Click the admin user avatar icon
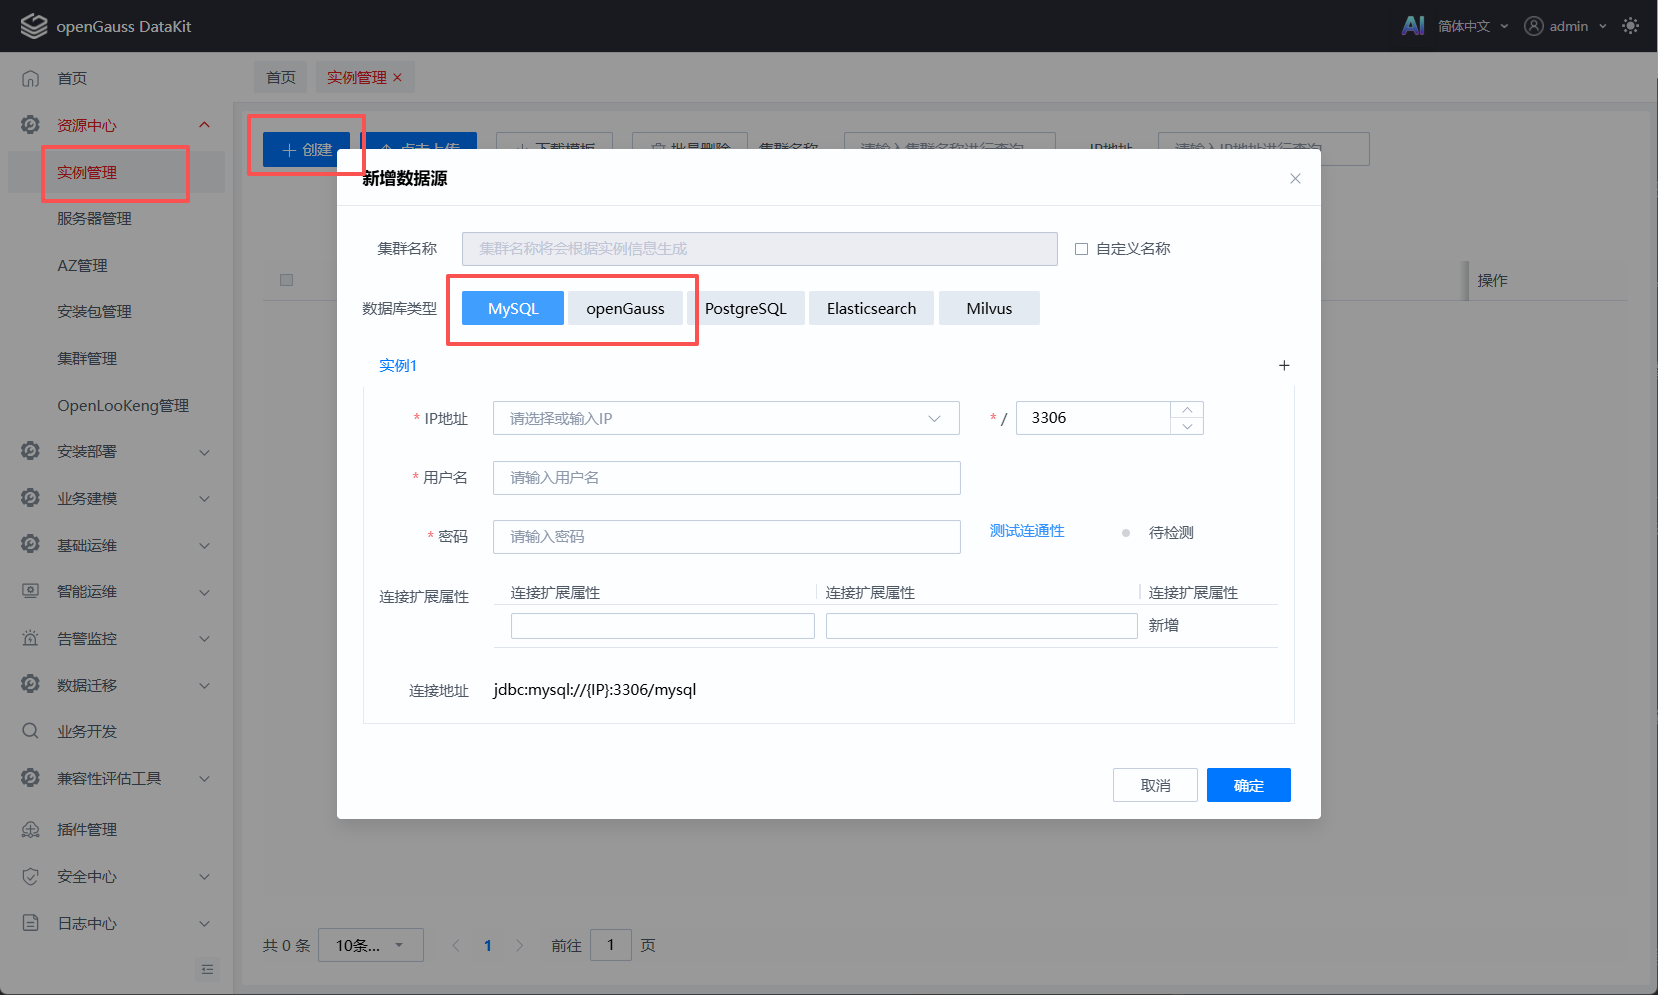Screen dimensions: 1658x995 [1534, 26]
